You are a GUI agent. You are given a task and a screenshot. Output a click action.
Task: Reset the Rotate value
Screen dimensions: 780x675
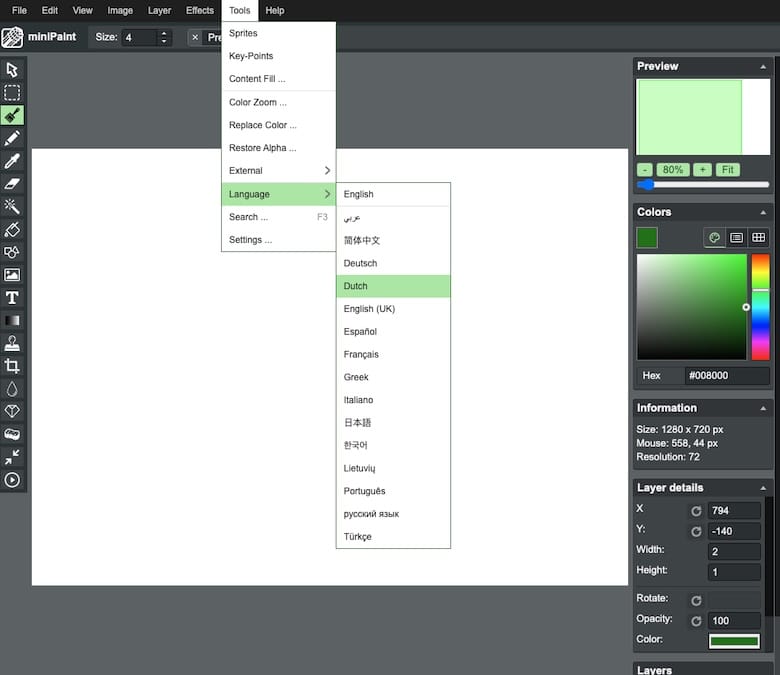pos(696,600)
